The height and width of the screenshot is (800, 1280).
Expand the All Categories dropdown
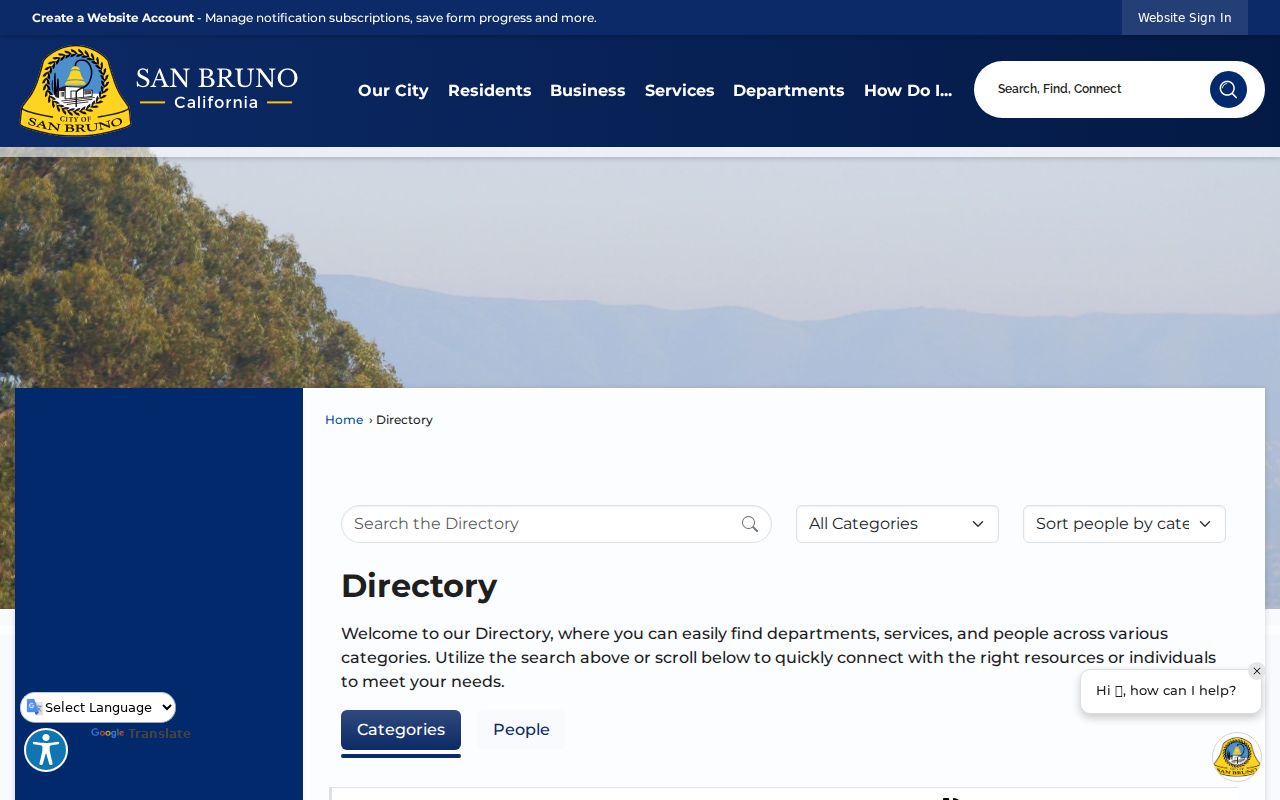(x=897, y=524)
